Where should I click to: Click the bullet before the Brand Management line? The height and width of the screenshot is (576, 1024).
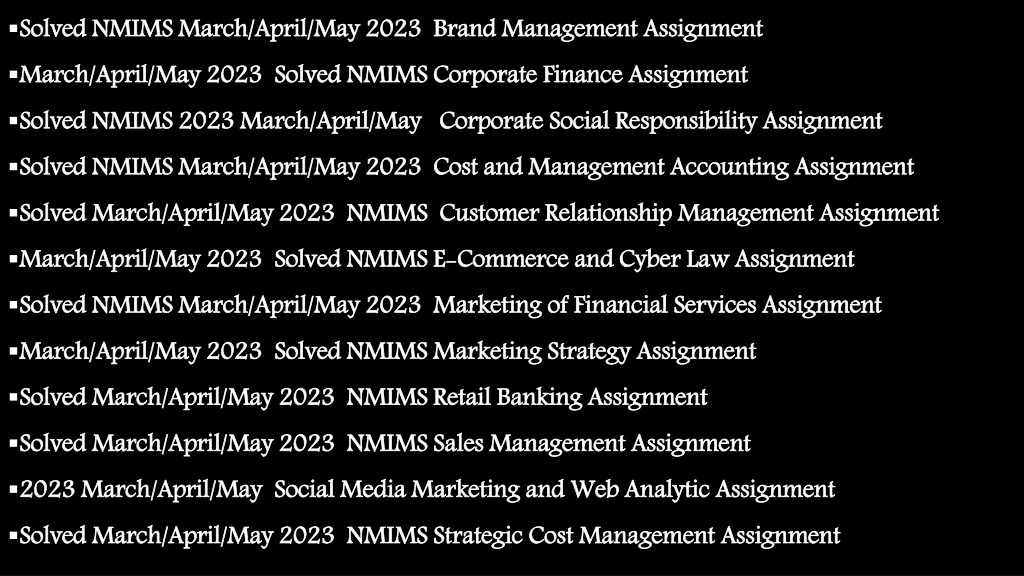click(x=13, y=29)
